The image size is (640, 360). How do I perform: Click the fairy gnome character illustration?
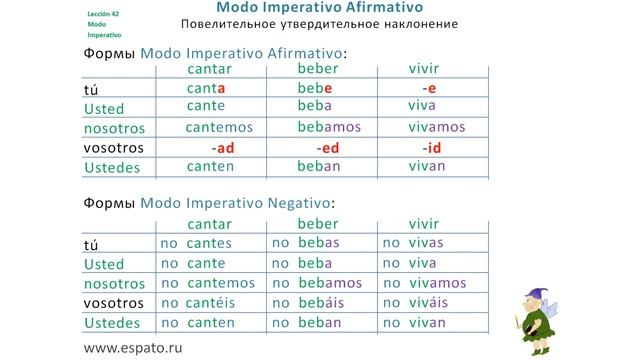pos(536,322)
